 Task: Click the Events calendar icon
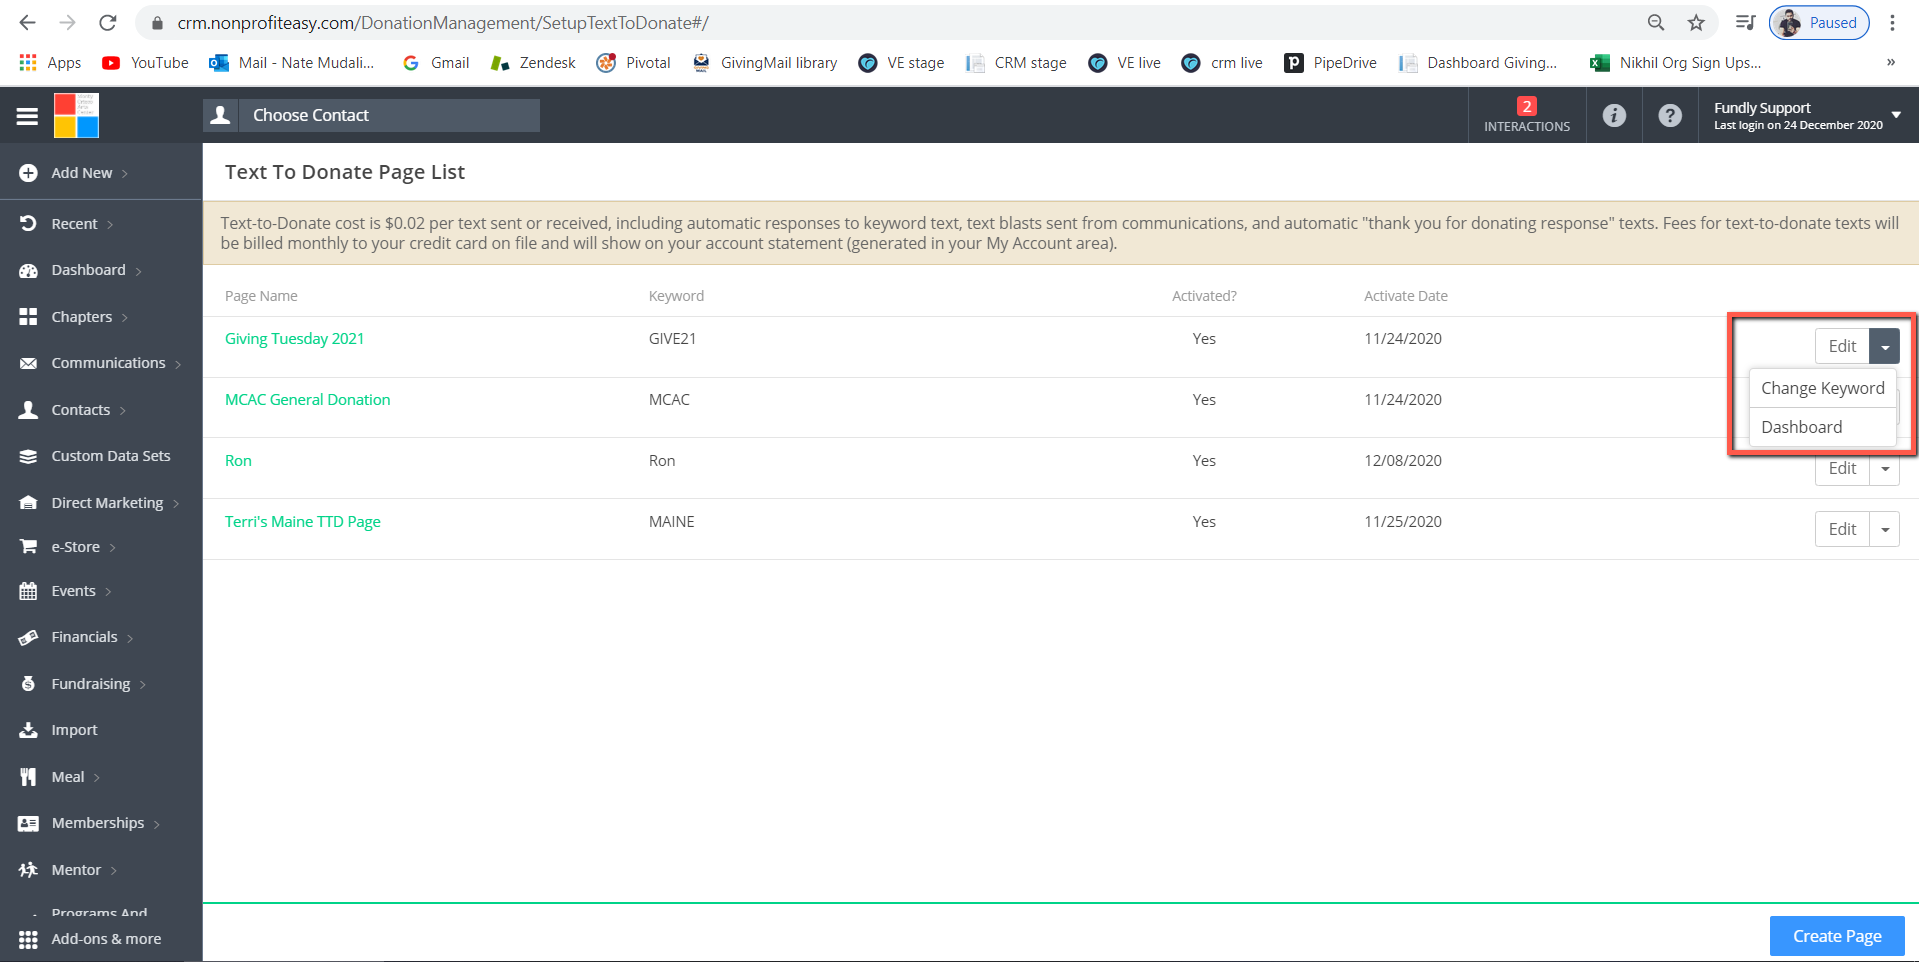(x=28, y=591)
